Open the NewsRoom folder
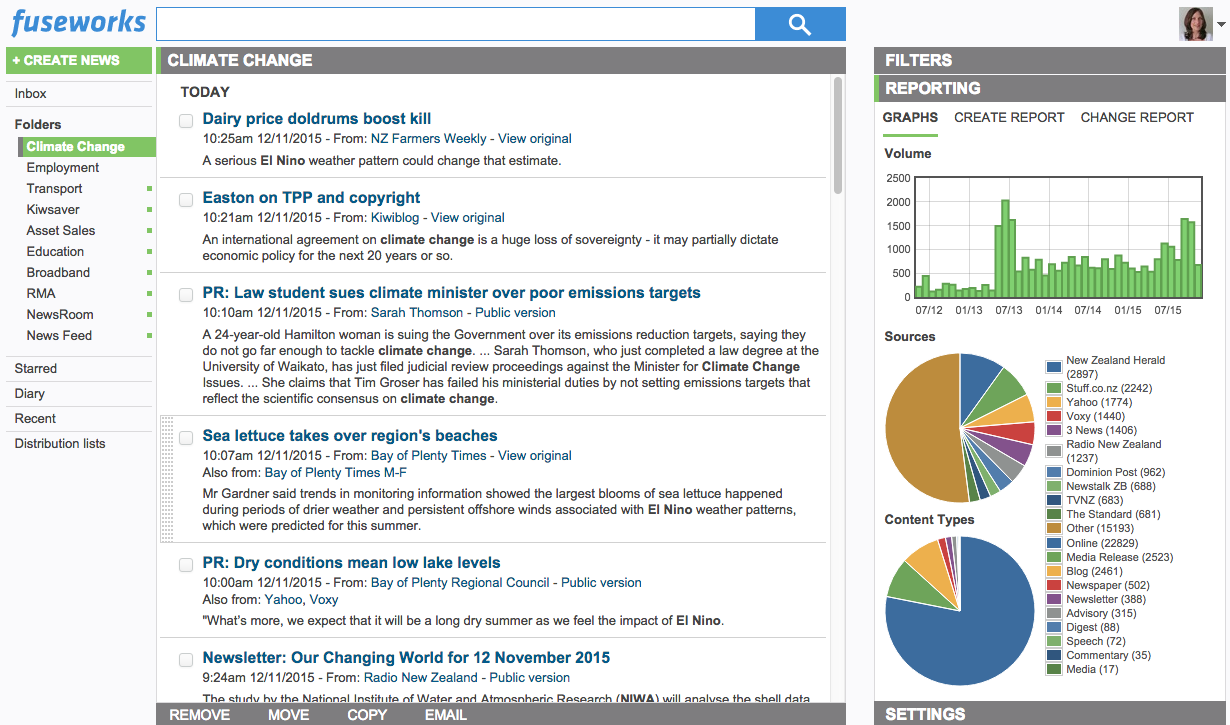Screen dimensions: 1230x725 point(60,315)
